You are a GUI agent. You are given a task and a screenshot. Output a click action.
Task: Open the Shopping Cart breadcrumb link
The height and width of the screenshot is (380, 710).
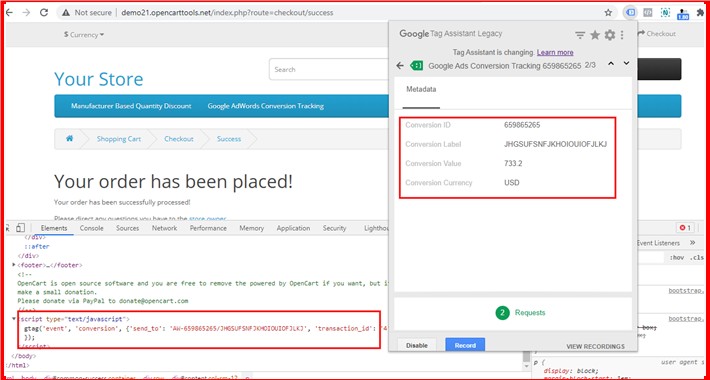coord(119,139)
